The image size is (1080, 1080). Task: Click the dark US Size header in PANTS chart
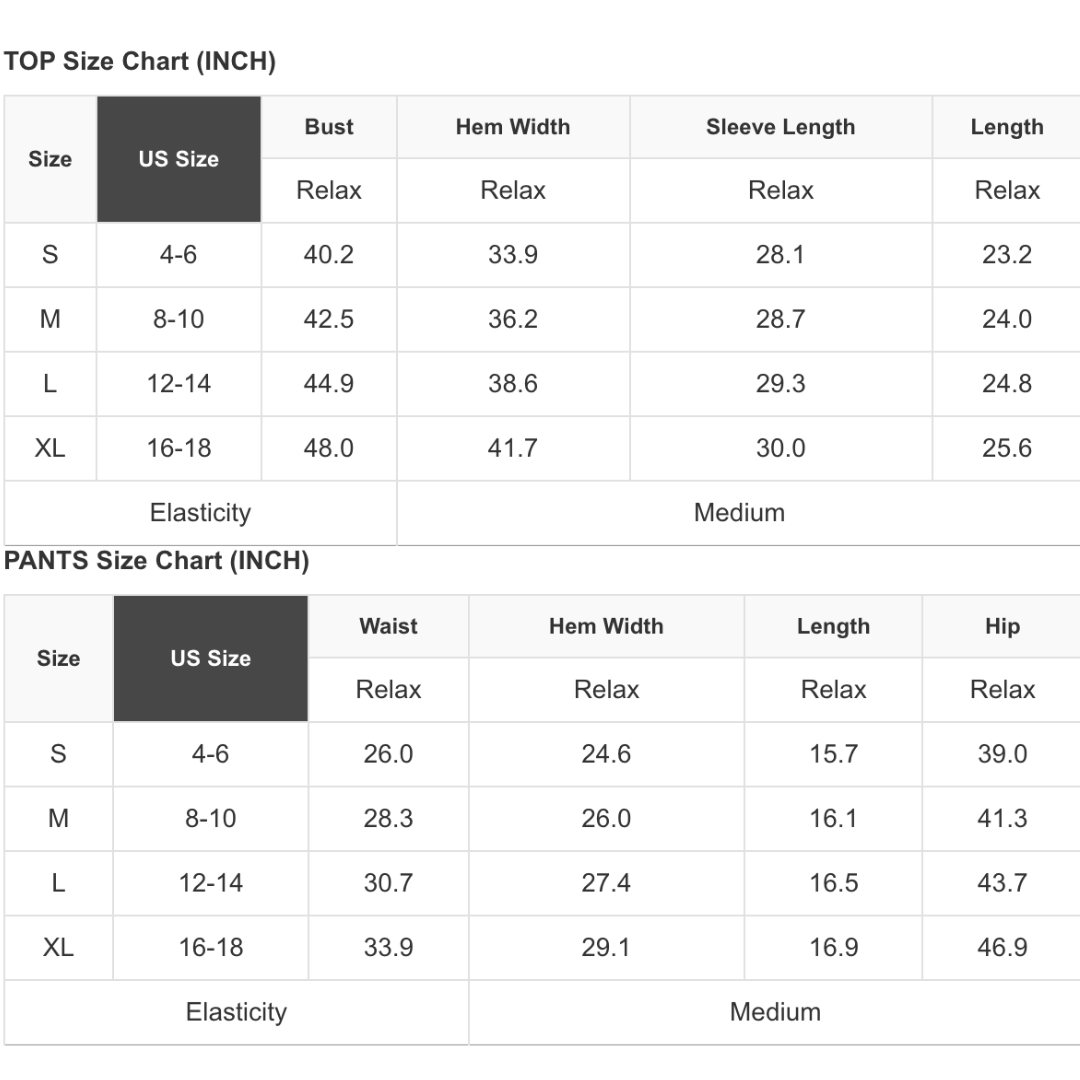click(x=210, y=658)
